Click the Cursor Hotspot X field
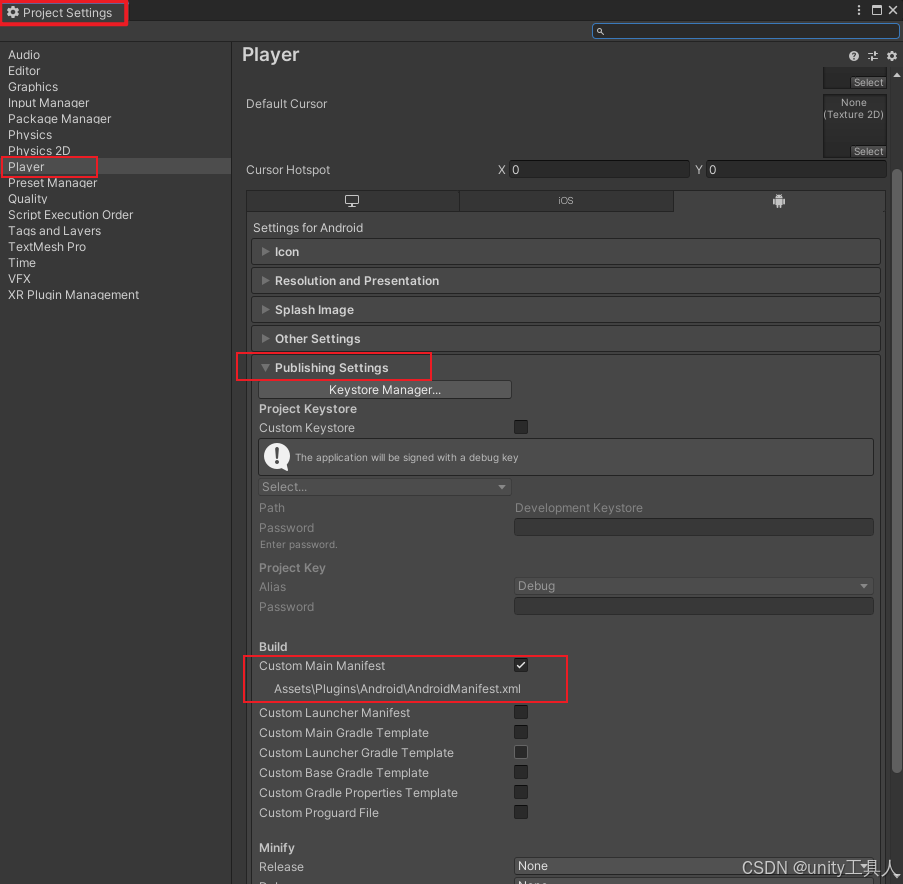 pos(599,170)
